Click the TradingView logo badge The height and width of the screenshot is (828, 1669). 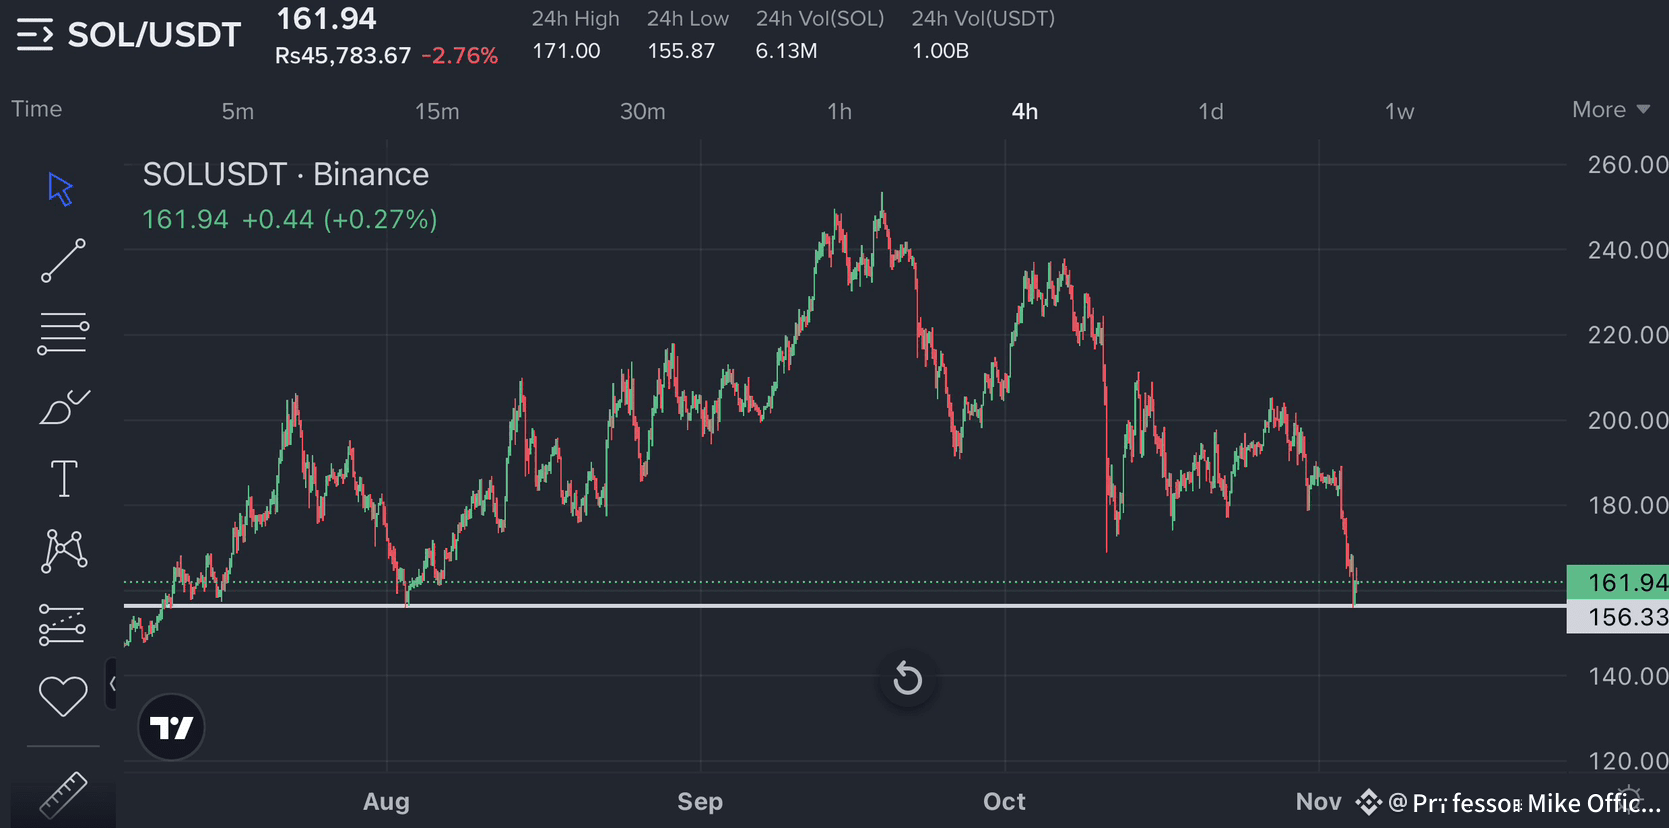tap(171, 727)
